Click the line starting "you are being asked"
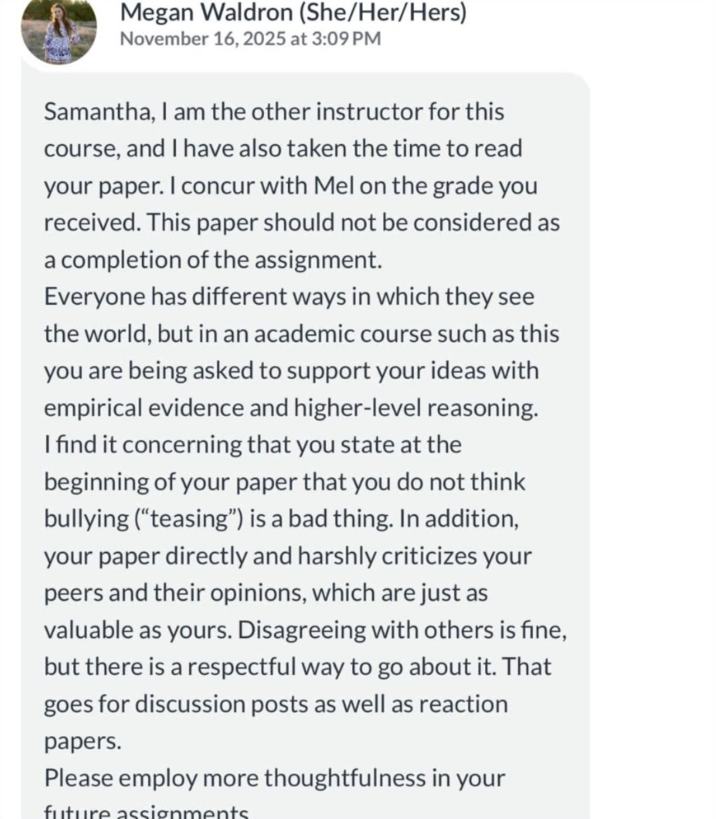 tap(291, 371)
